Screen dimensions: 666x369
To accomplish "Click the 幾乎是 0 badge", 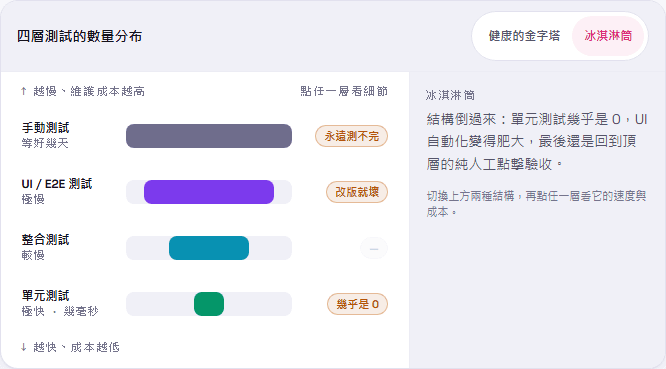I will click(357, 304).
